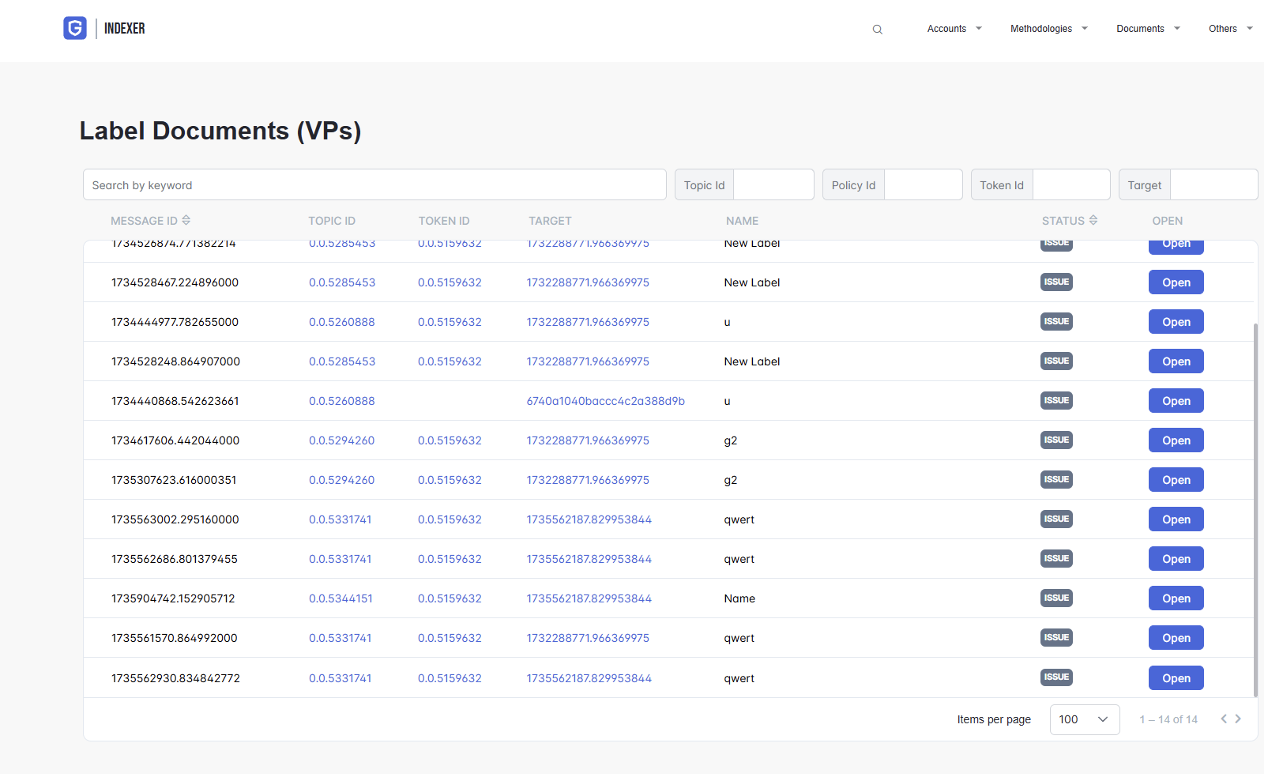Follow topic link 0.0.5344151
The width and height of the screenshot is (1264, 774).
(340, 599)
